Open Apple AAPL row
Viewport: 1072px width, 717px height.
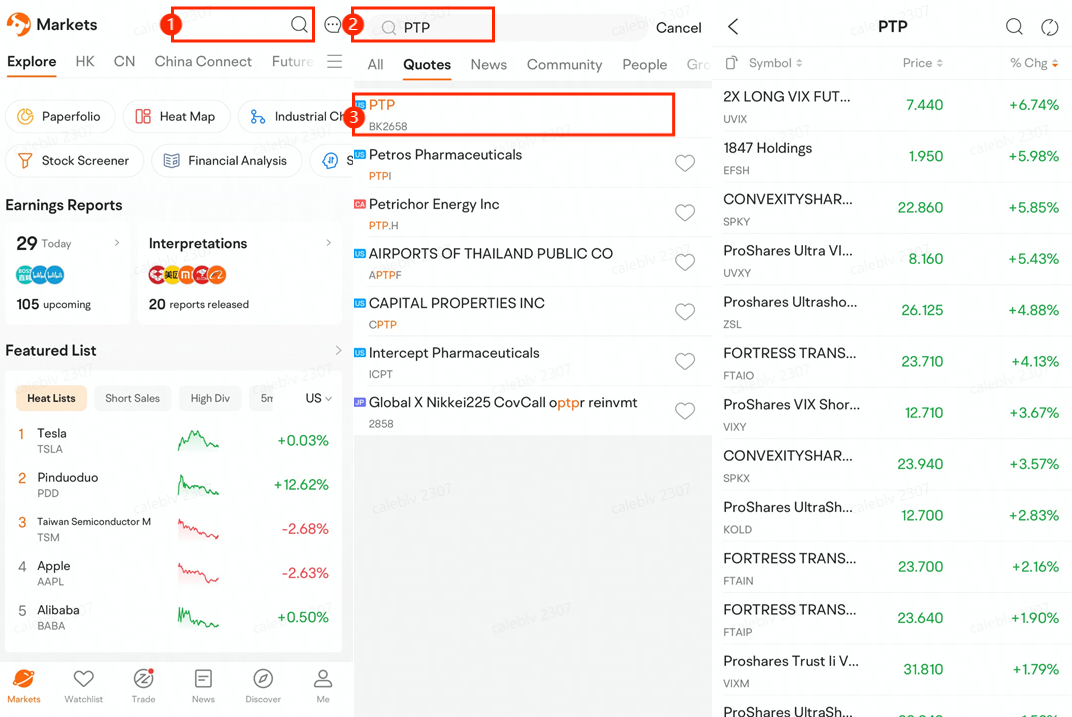coord(174,573)
